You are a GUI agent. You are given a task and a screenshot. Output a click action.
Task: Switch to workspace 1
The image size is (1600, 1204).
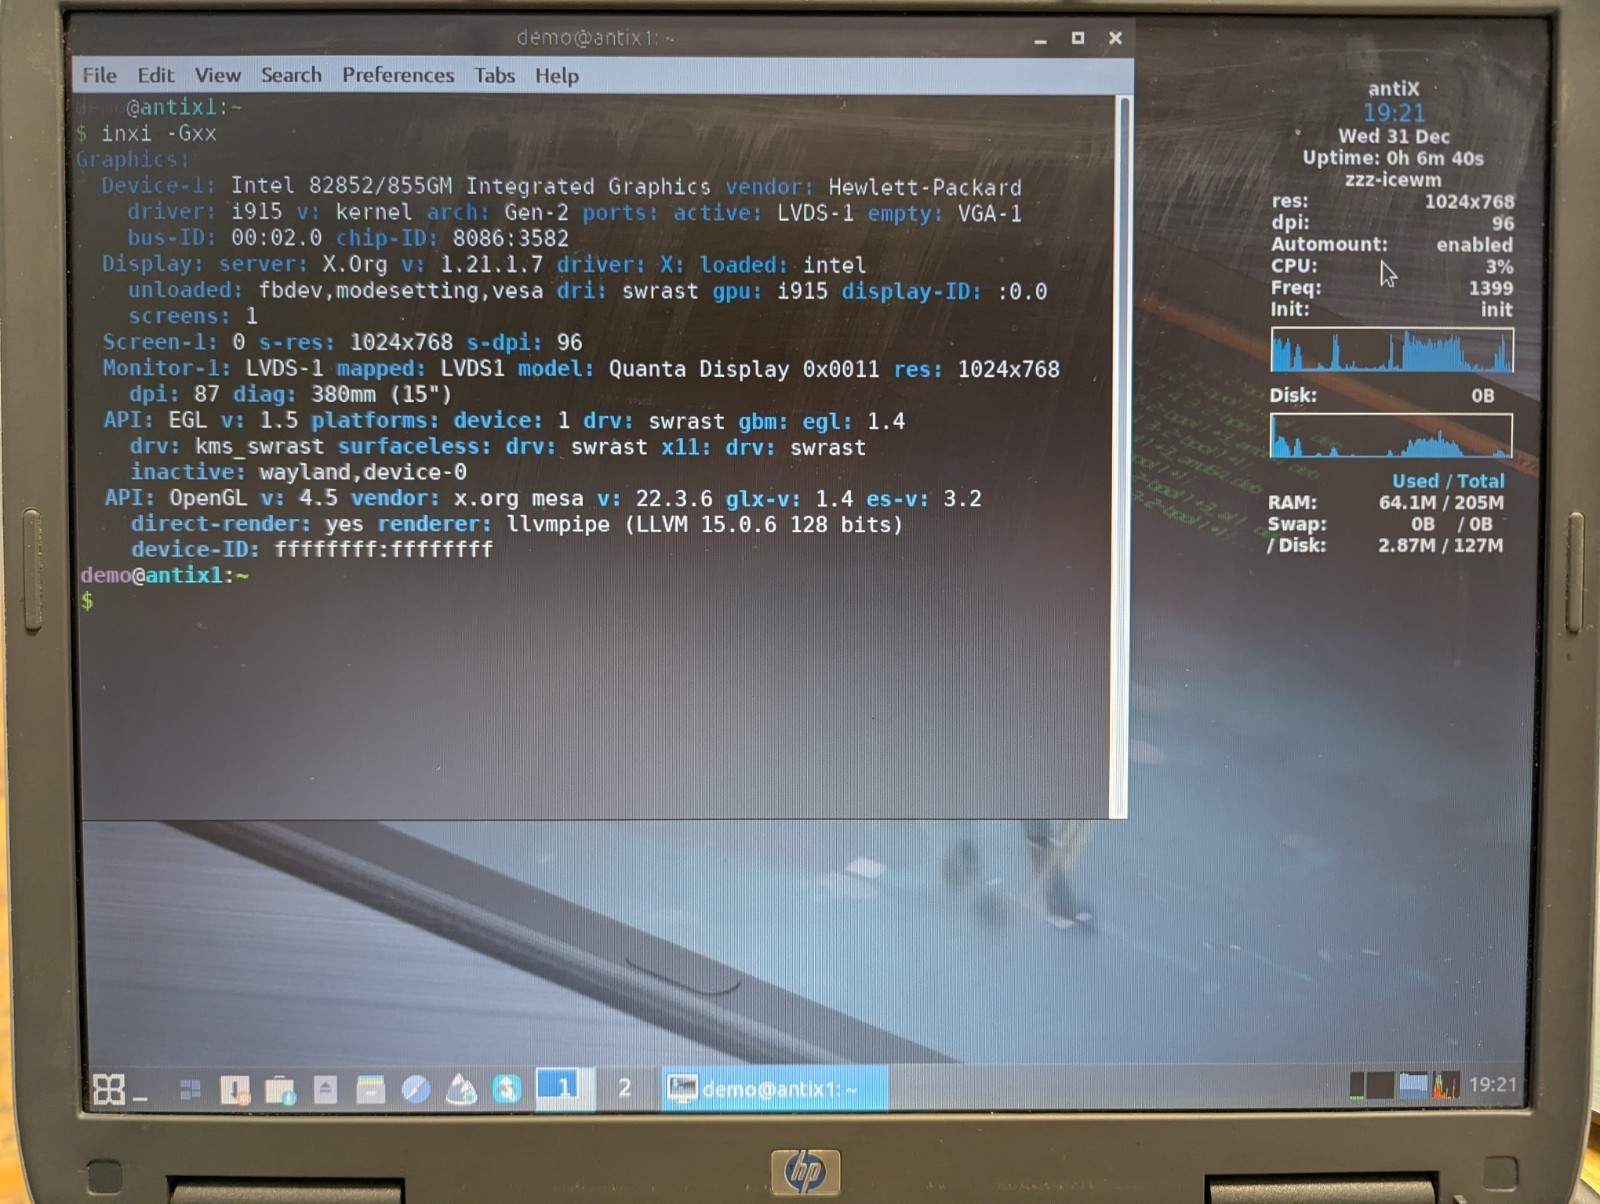click(x=563, y=1086)
